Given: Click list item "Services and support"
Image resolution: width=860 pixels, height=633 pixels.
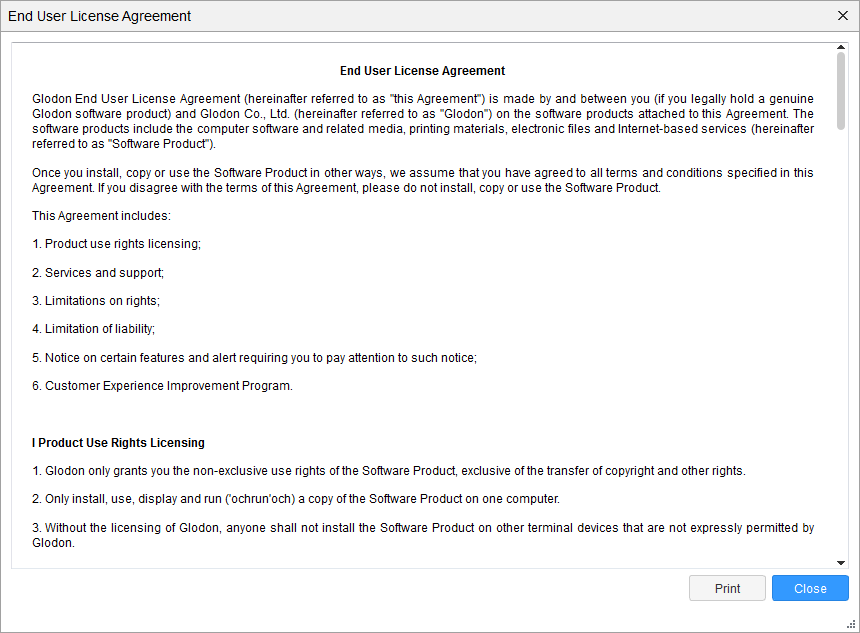Looking at the screenshot, I should click(x=98, y=272).
